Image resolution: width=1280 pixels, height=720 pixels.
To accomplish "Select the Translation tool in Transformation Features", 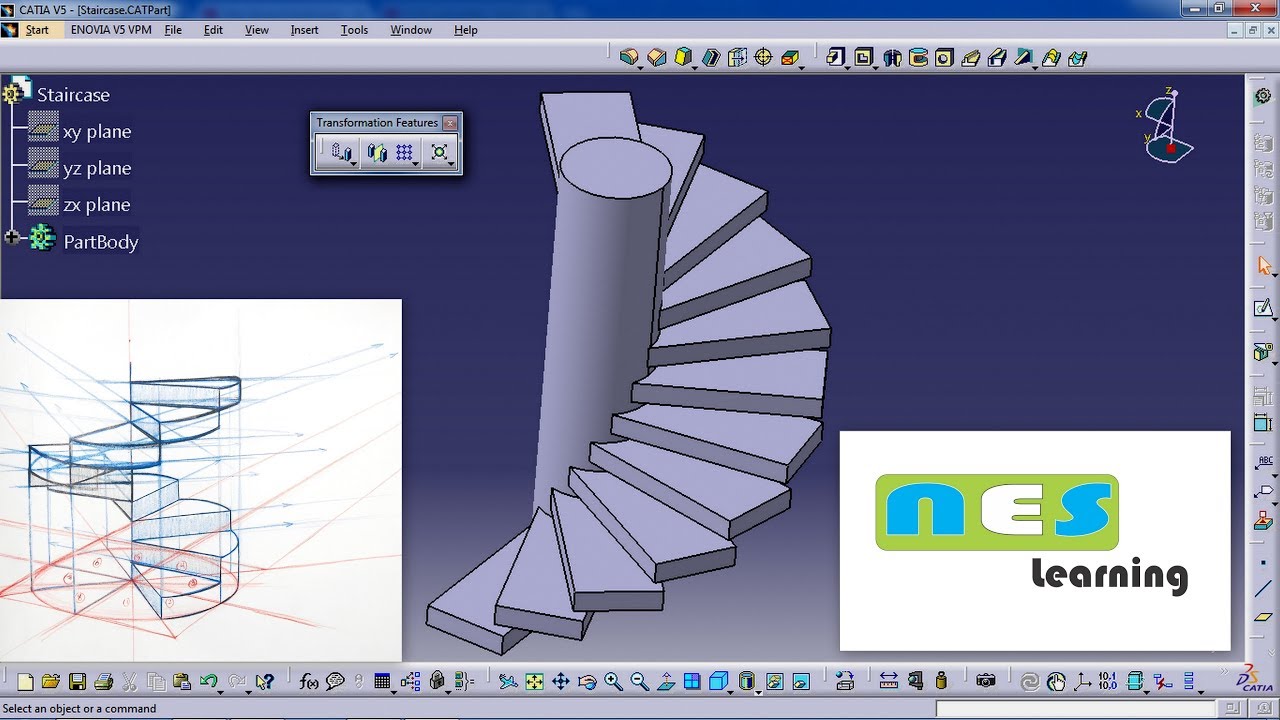I will 341,153.
